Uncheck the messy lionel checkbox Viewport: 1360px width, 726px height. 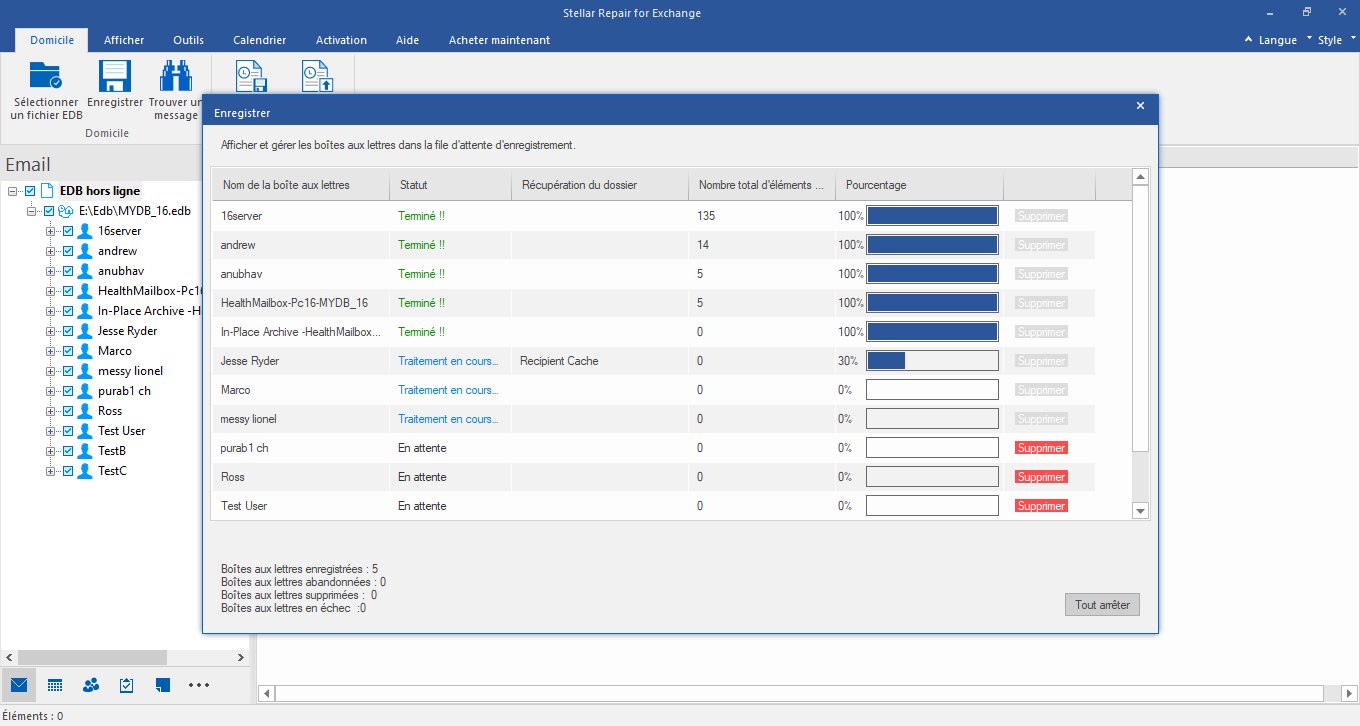[x=68, y=371]
